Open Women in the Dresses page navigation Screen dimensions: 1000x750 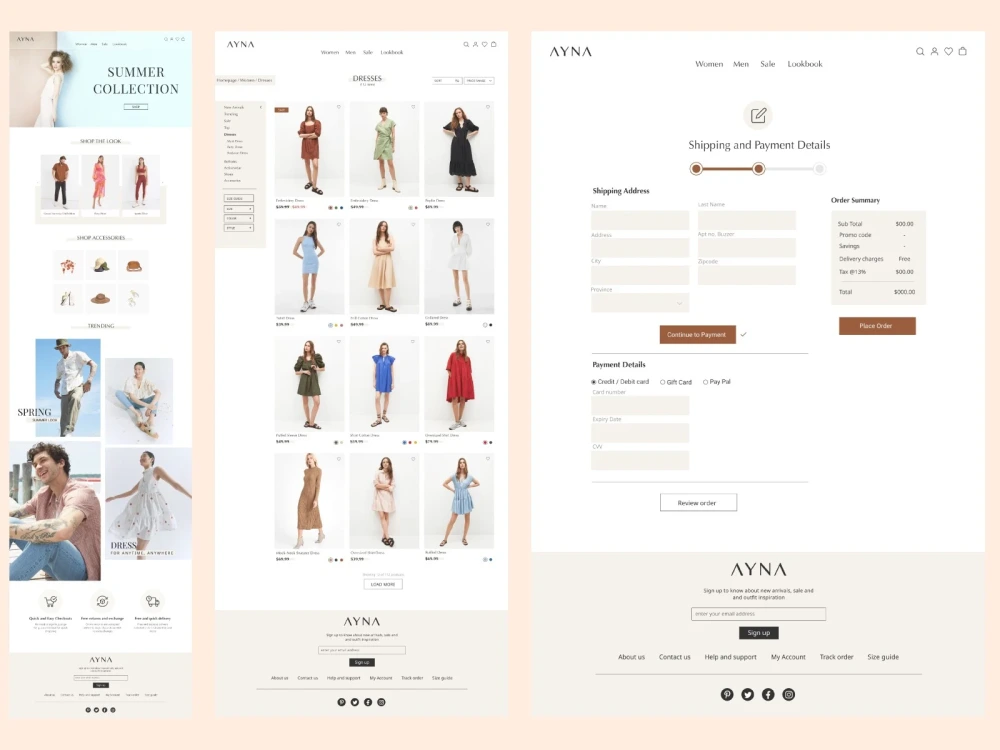[x=330, y=52]
